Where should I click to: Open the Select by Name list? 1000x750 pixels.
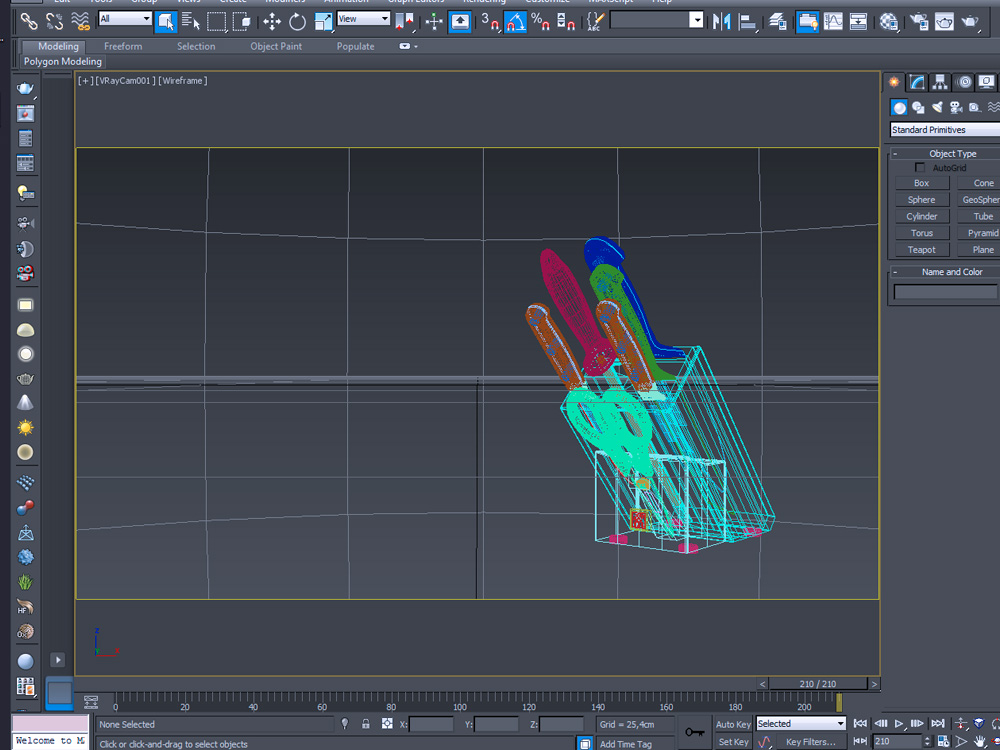[x=191, y=22]
